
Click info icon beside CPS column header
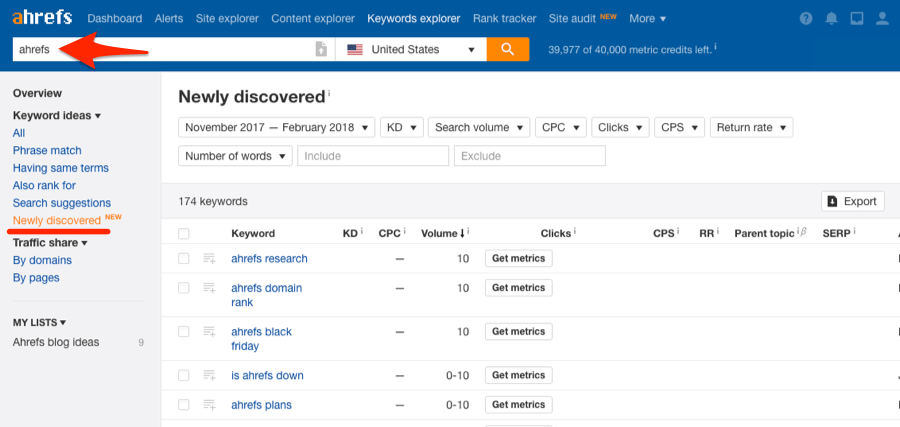point(678,231)
